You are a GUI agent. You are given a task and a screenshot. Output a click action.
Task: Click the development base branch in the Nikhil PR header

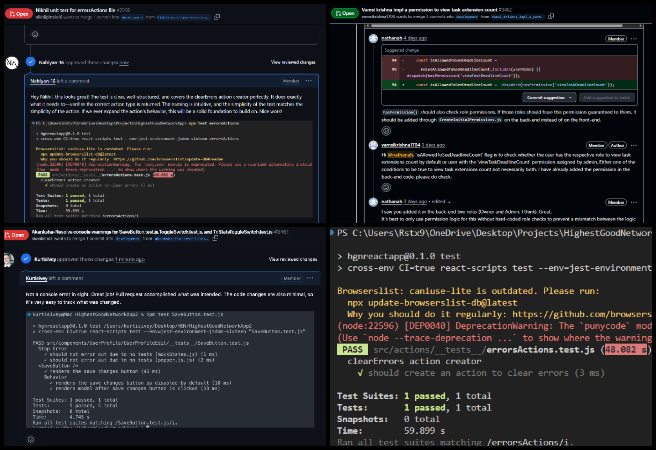point(132,17)
